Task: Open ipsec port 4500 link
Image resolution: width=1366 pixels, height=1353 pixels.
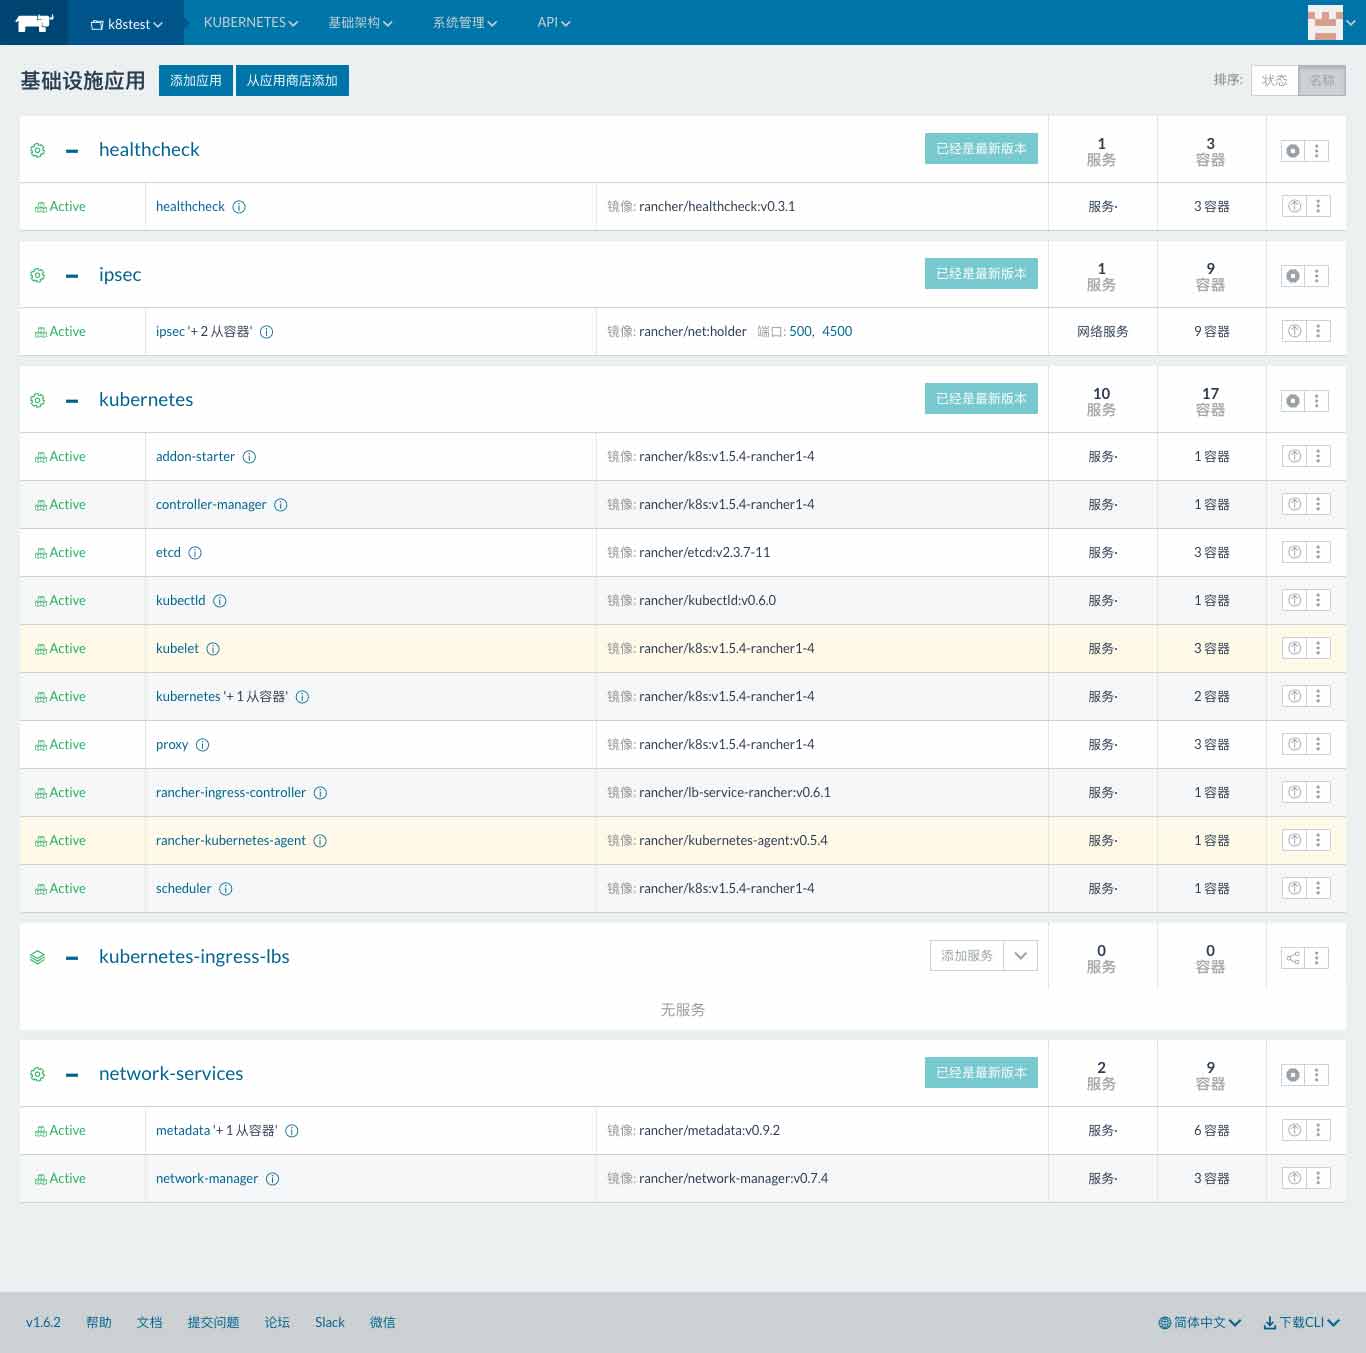Action: click(x=837, y=331)
